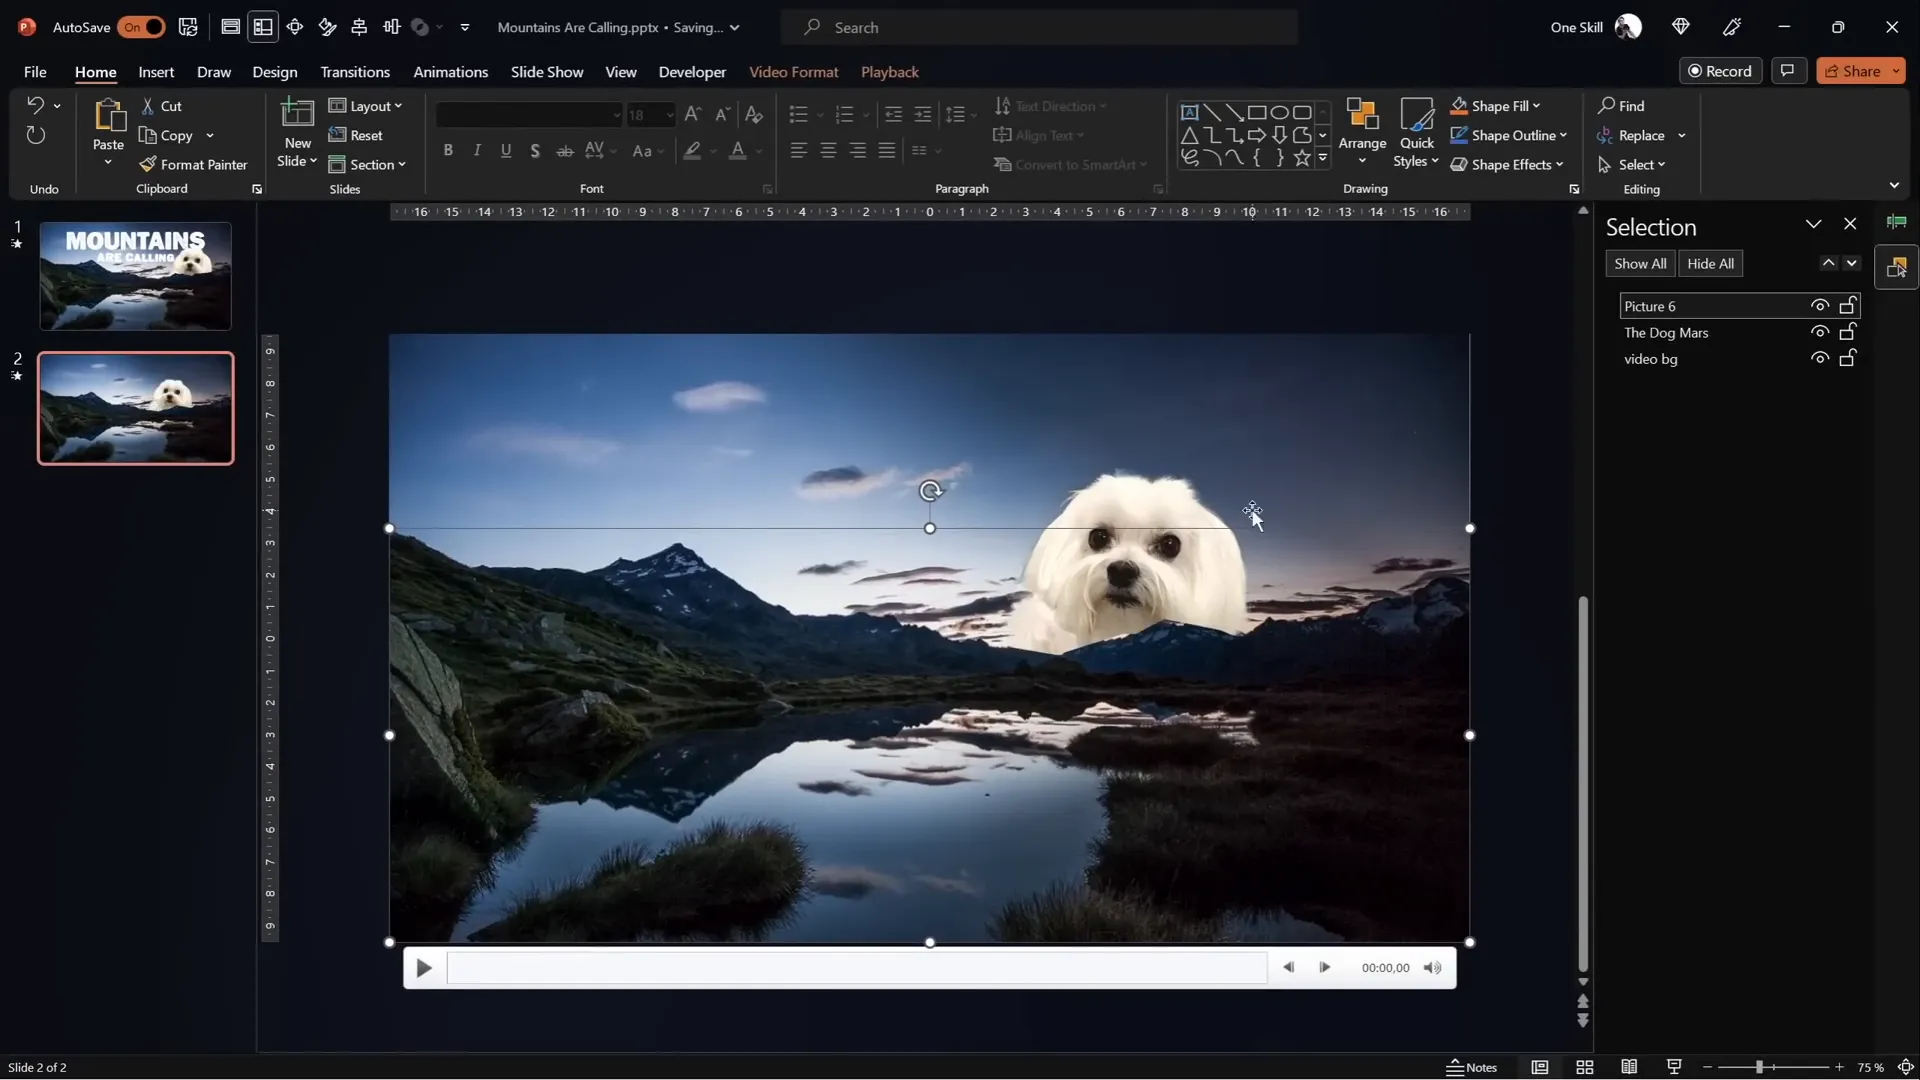Open the Video Format tab
Image resolution: width=1920 pixels, height=1080 pixels.
click(x=794, y=72)
